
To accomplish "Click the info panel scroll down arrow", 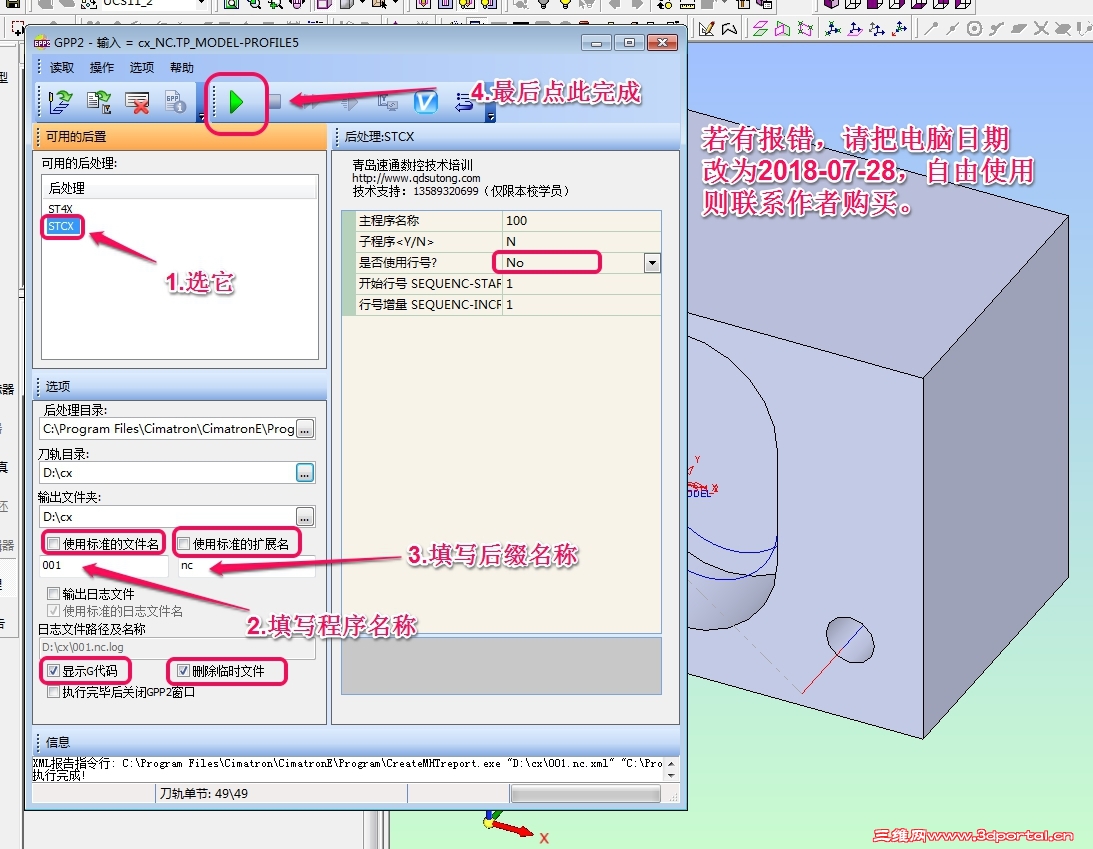I will [671, 775].
